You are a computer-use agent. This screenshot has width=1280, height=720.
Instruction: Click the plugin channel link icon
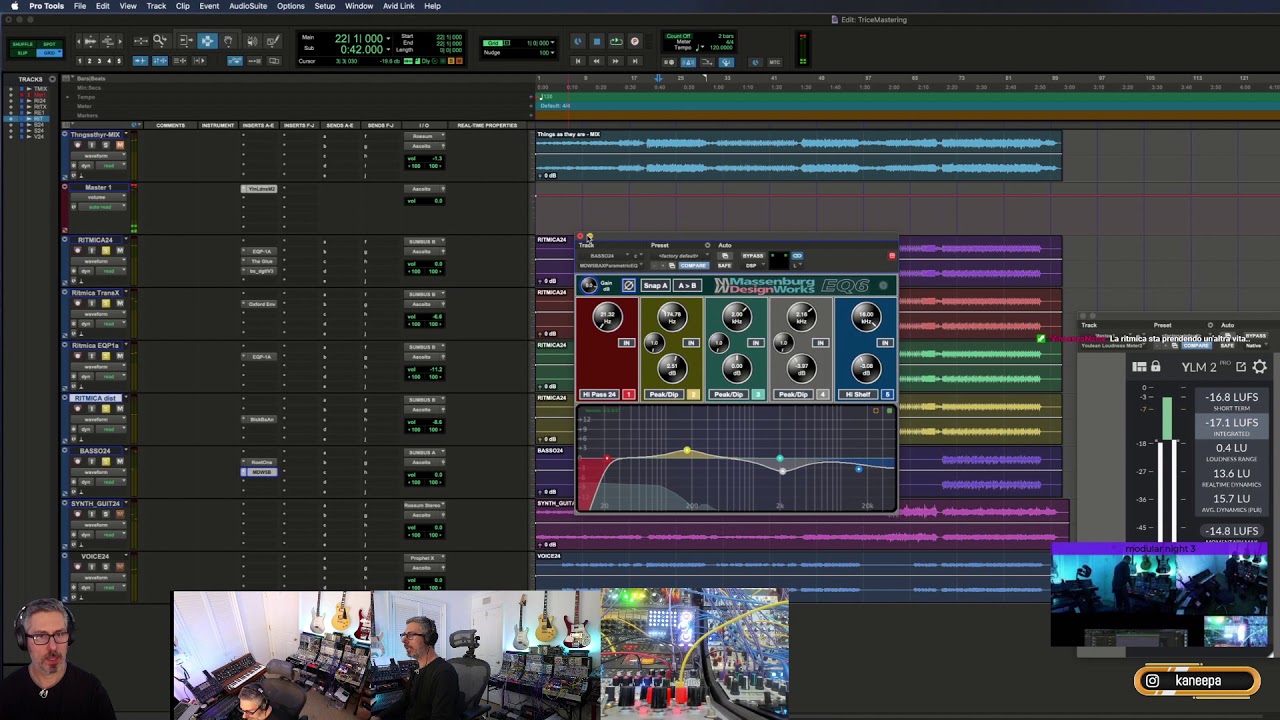pos(797,256)
